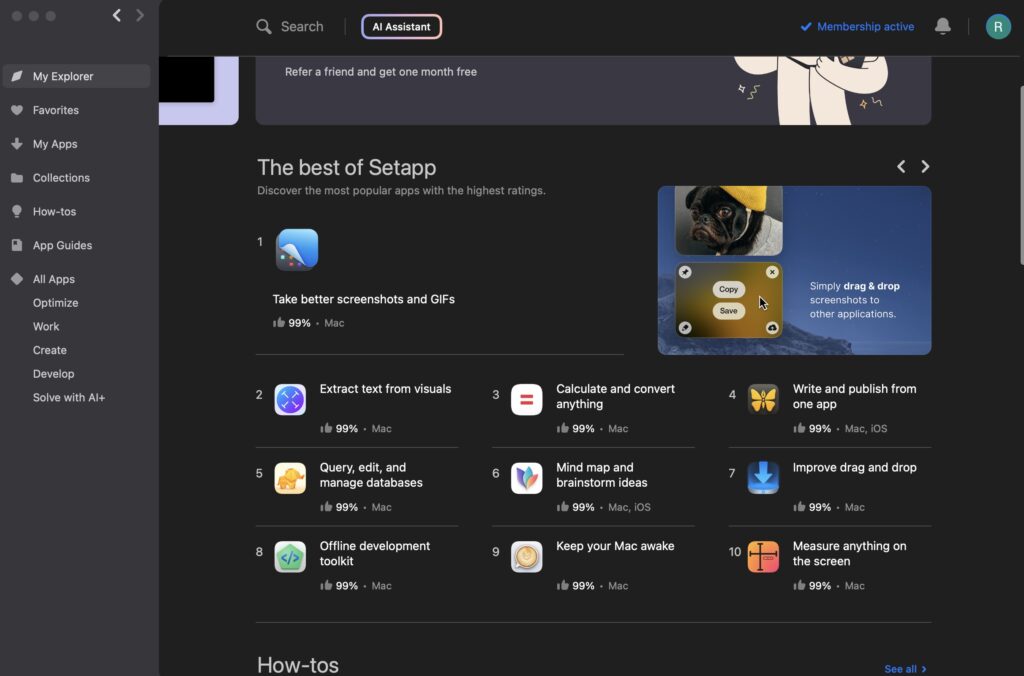
Task: Click the title Take better screenshots and GIFs
Action: point(364,299)
